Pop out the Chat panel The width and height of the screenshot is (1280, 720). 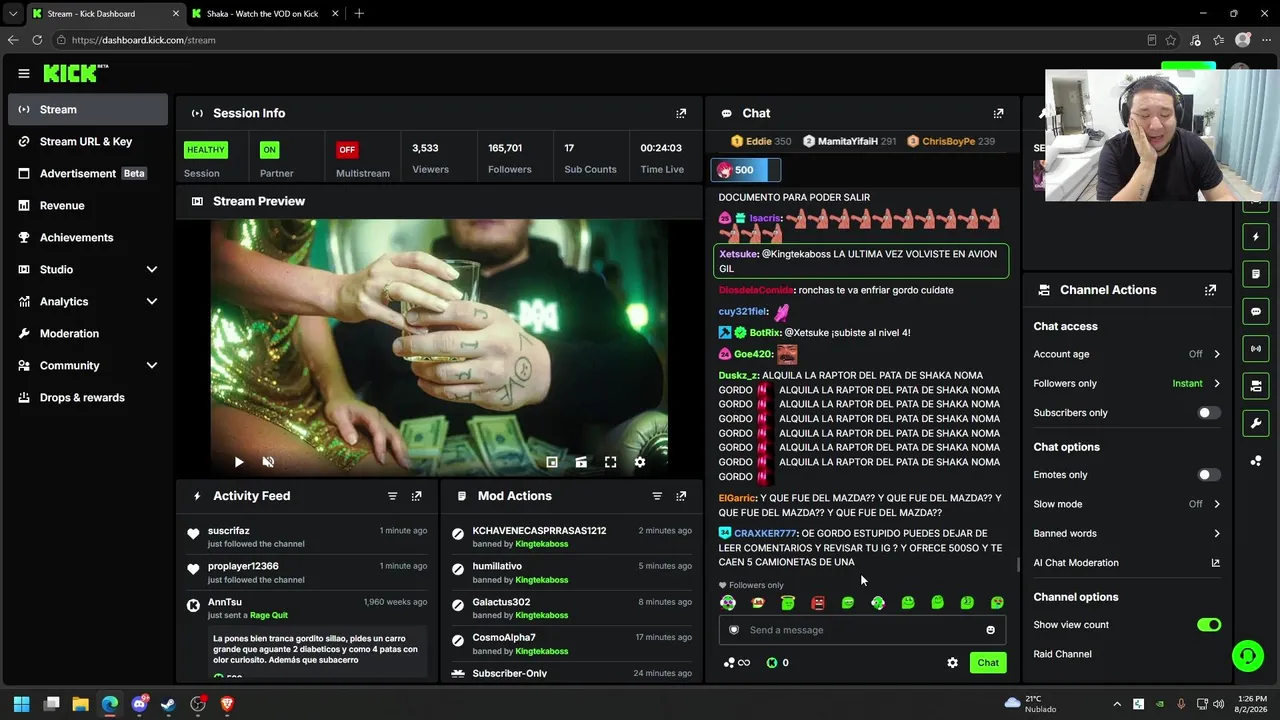pyautogui.click(x=998, y=113)
